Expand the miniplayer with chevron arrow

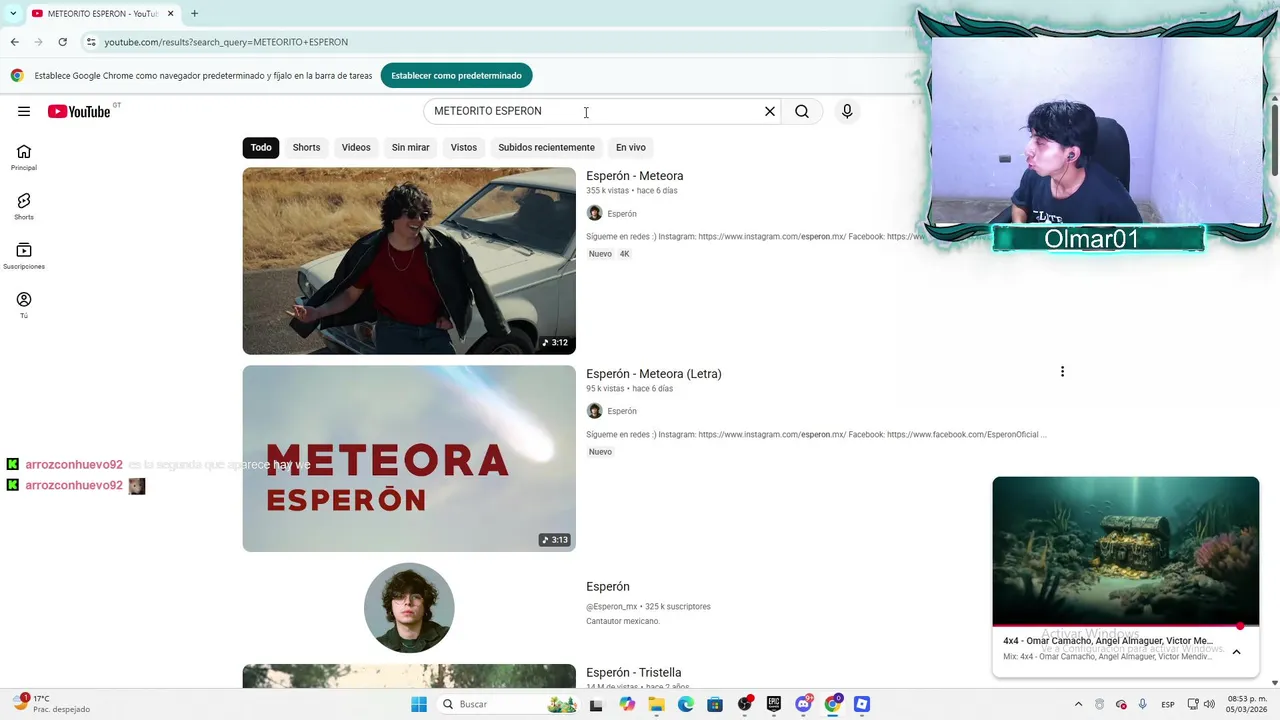tap(1236, 652)
